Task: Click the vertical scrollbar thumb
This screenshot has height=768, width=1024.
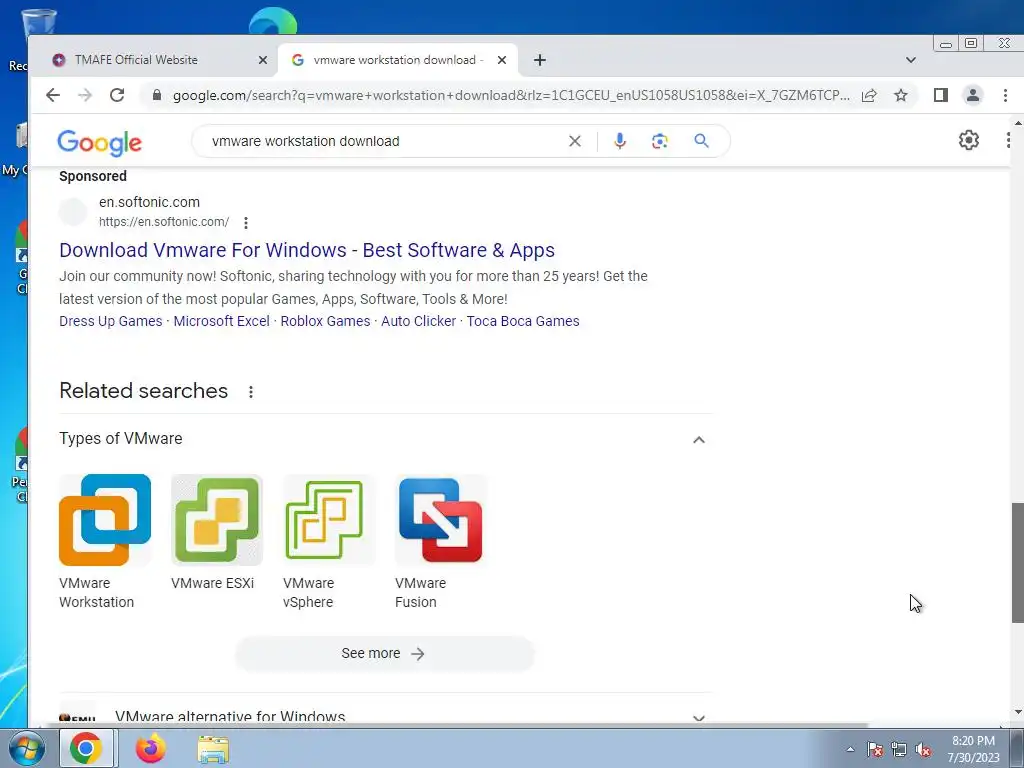Action: [x=1017, y=563]
